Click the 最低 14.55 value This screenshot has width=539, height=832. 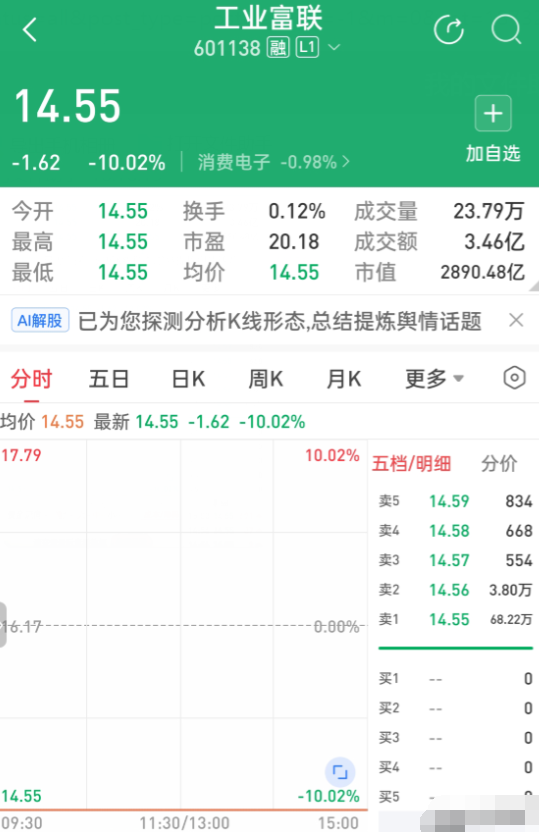(x=123, y=272)
